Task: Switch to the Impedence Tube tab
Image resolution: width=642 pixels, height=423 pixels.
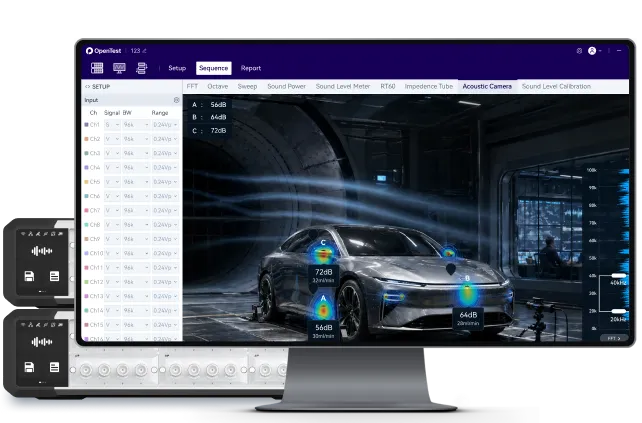Action: point(429,86)
